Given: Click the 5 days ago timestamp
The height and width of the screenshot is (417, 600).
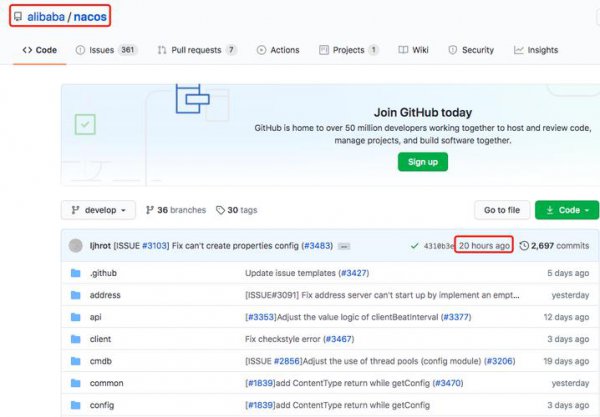Looking at the screenshot, I should pyautogui.click(x=568, y=273).
